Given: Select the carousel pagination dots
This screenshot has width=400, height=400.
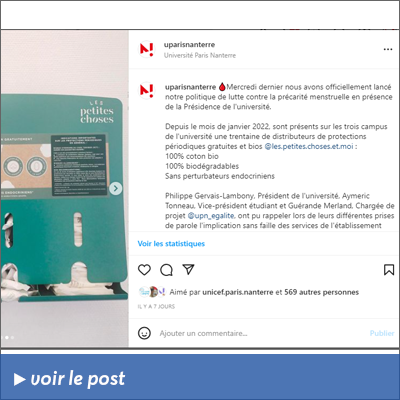Looking at the screenshot, I should click(x=7, y=338).
